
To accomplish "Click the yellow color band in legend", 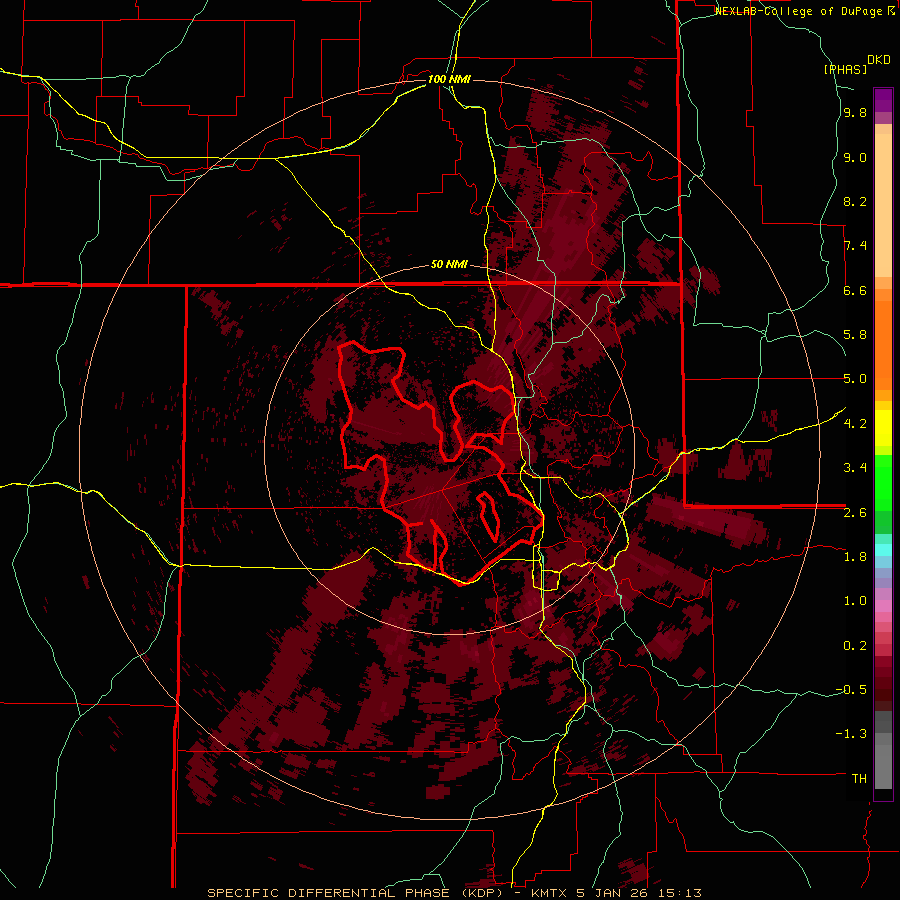I will coord(883,428).
